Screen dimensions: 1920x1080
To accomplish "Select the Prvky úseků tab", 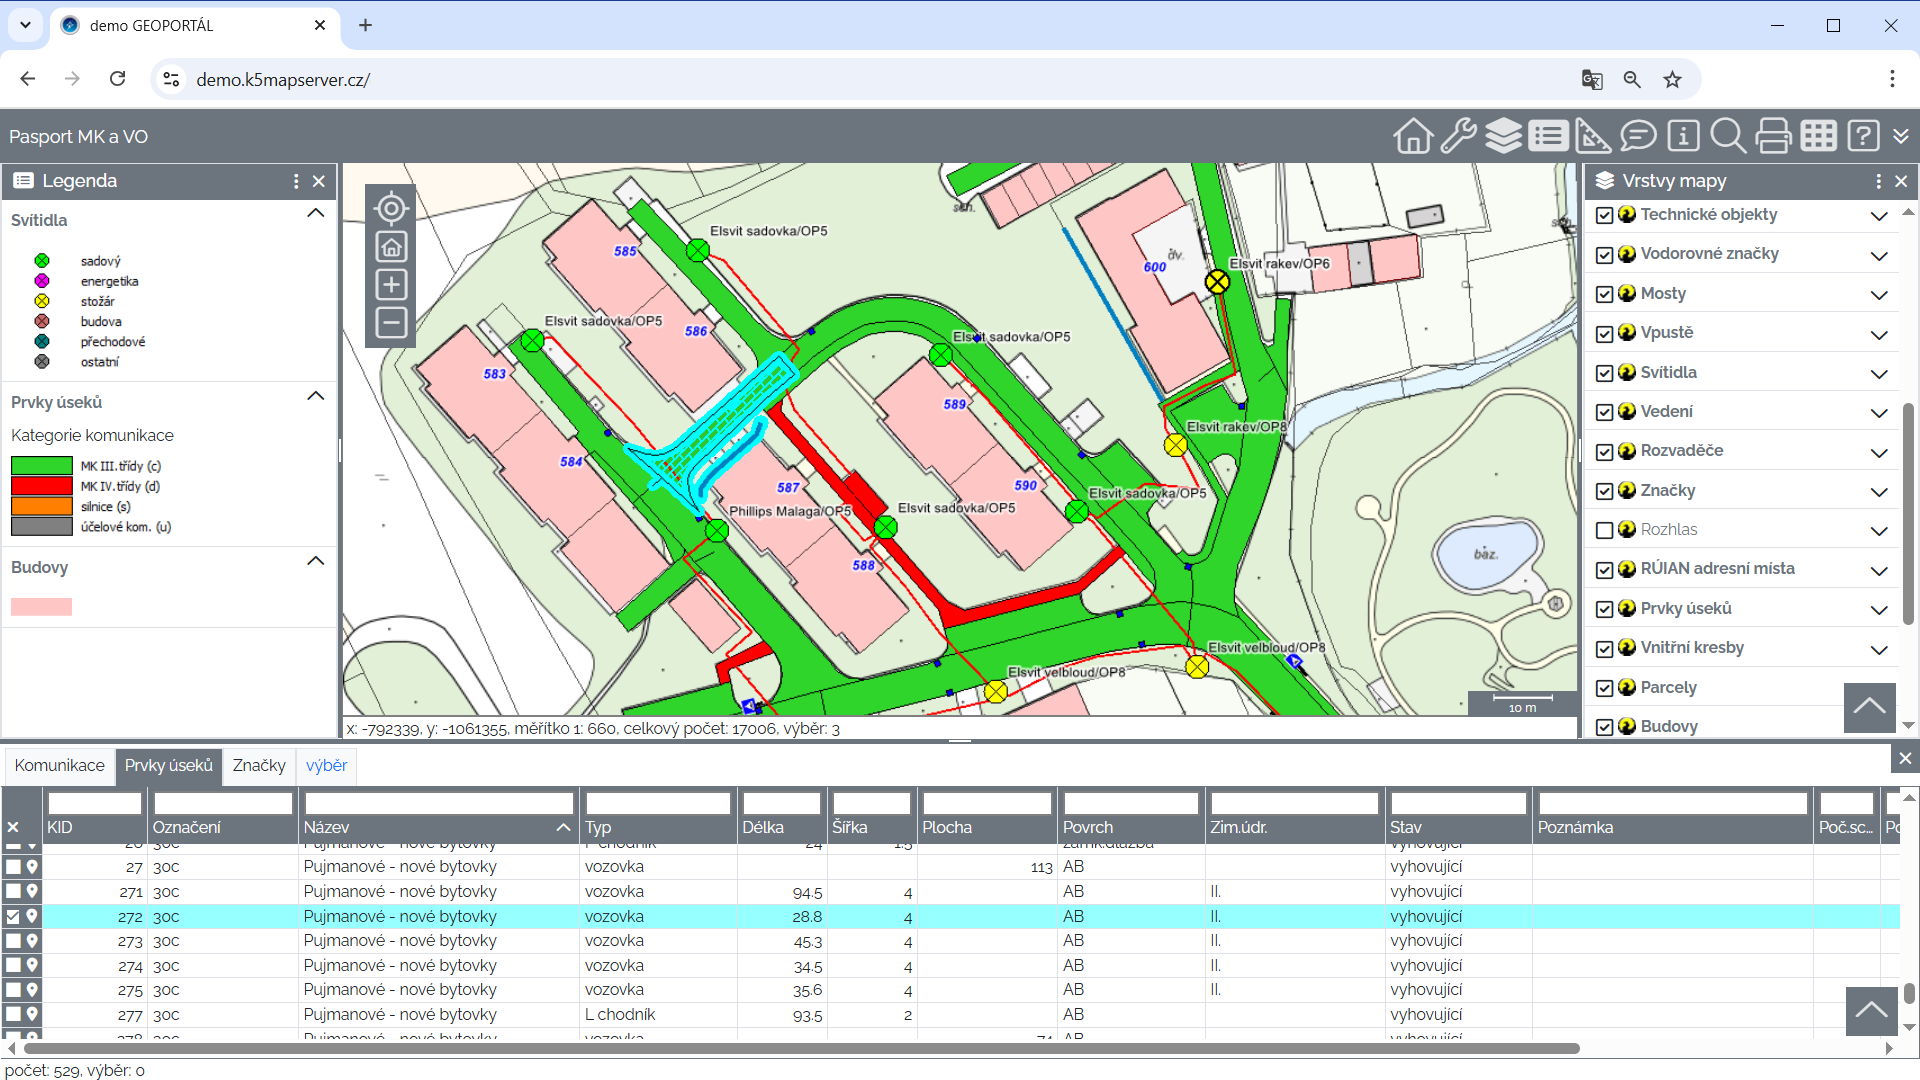I will (169, 765).
